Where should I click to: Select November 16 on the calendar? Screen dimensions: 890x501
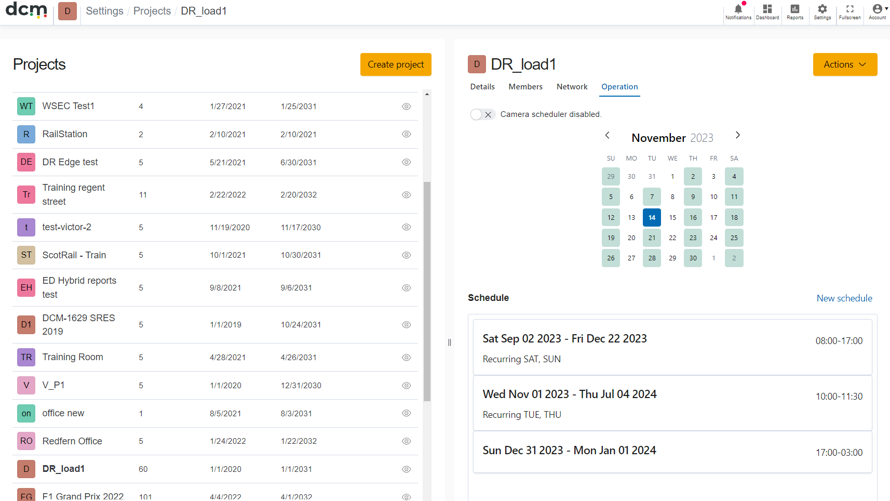coord(692,217)
